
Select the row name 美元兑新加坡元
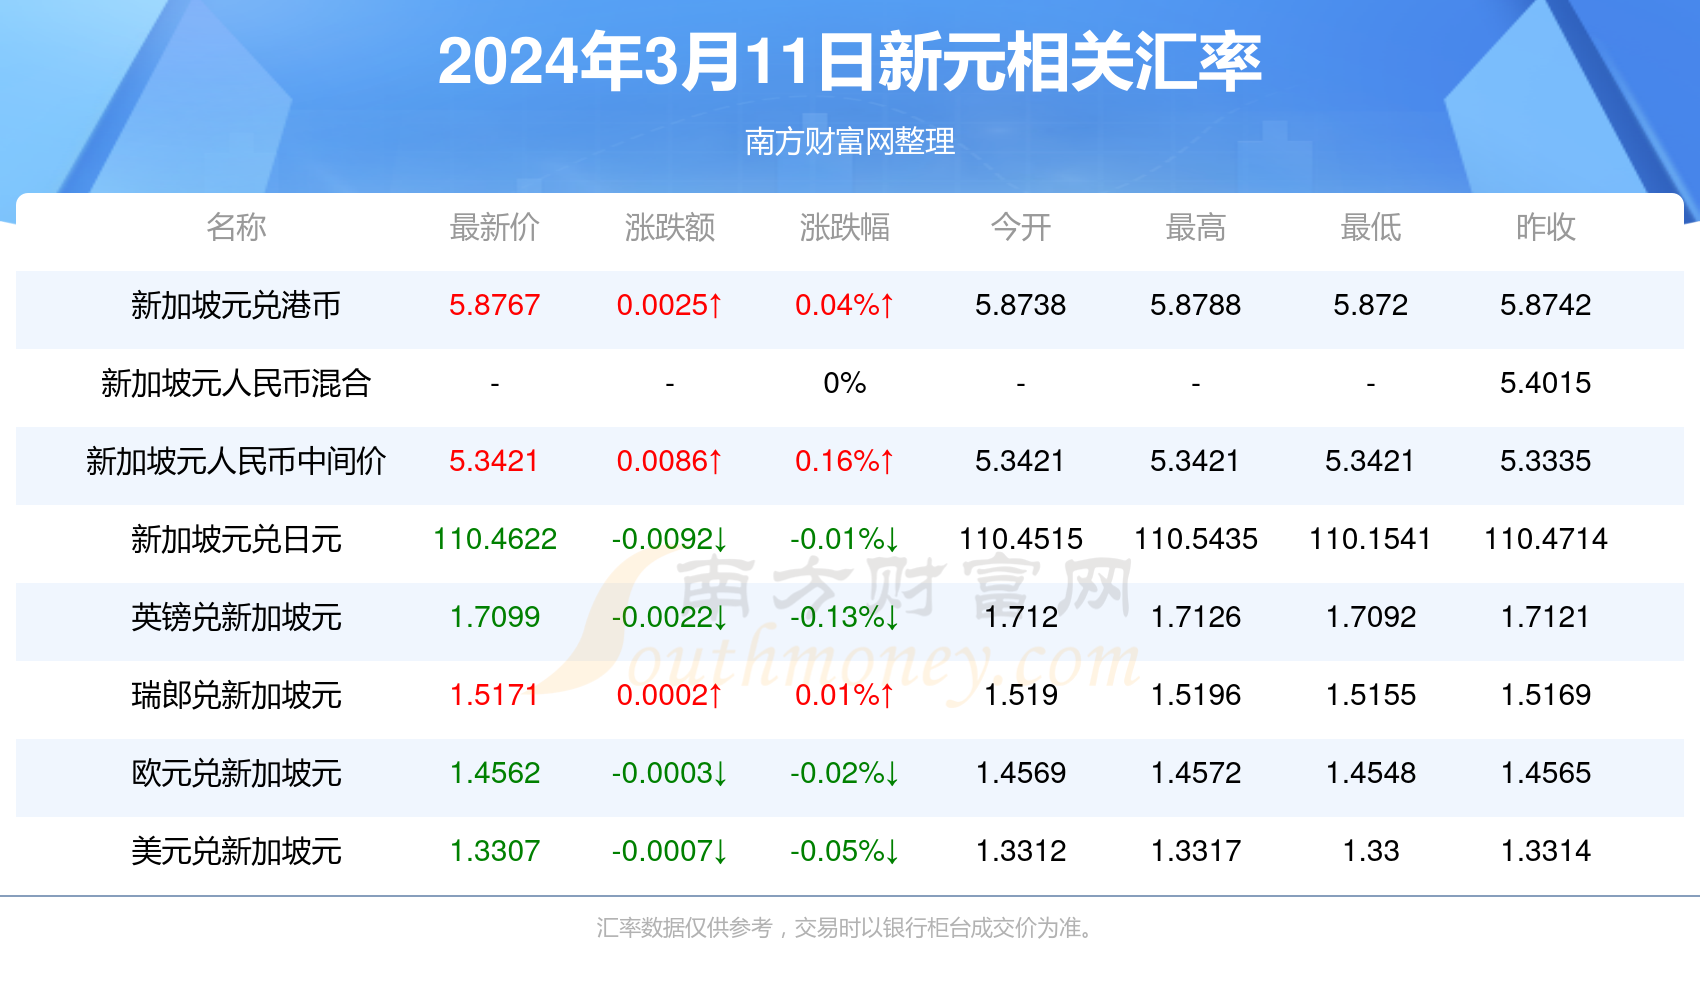[236, 851]
